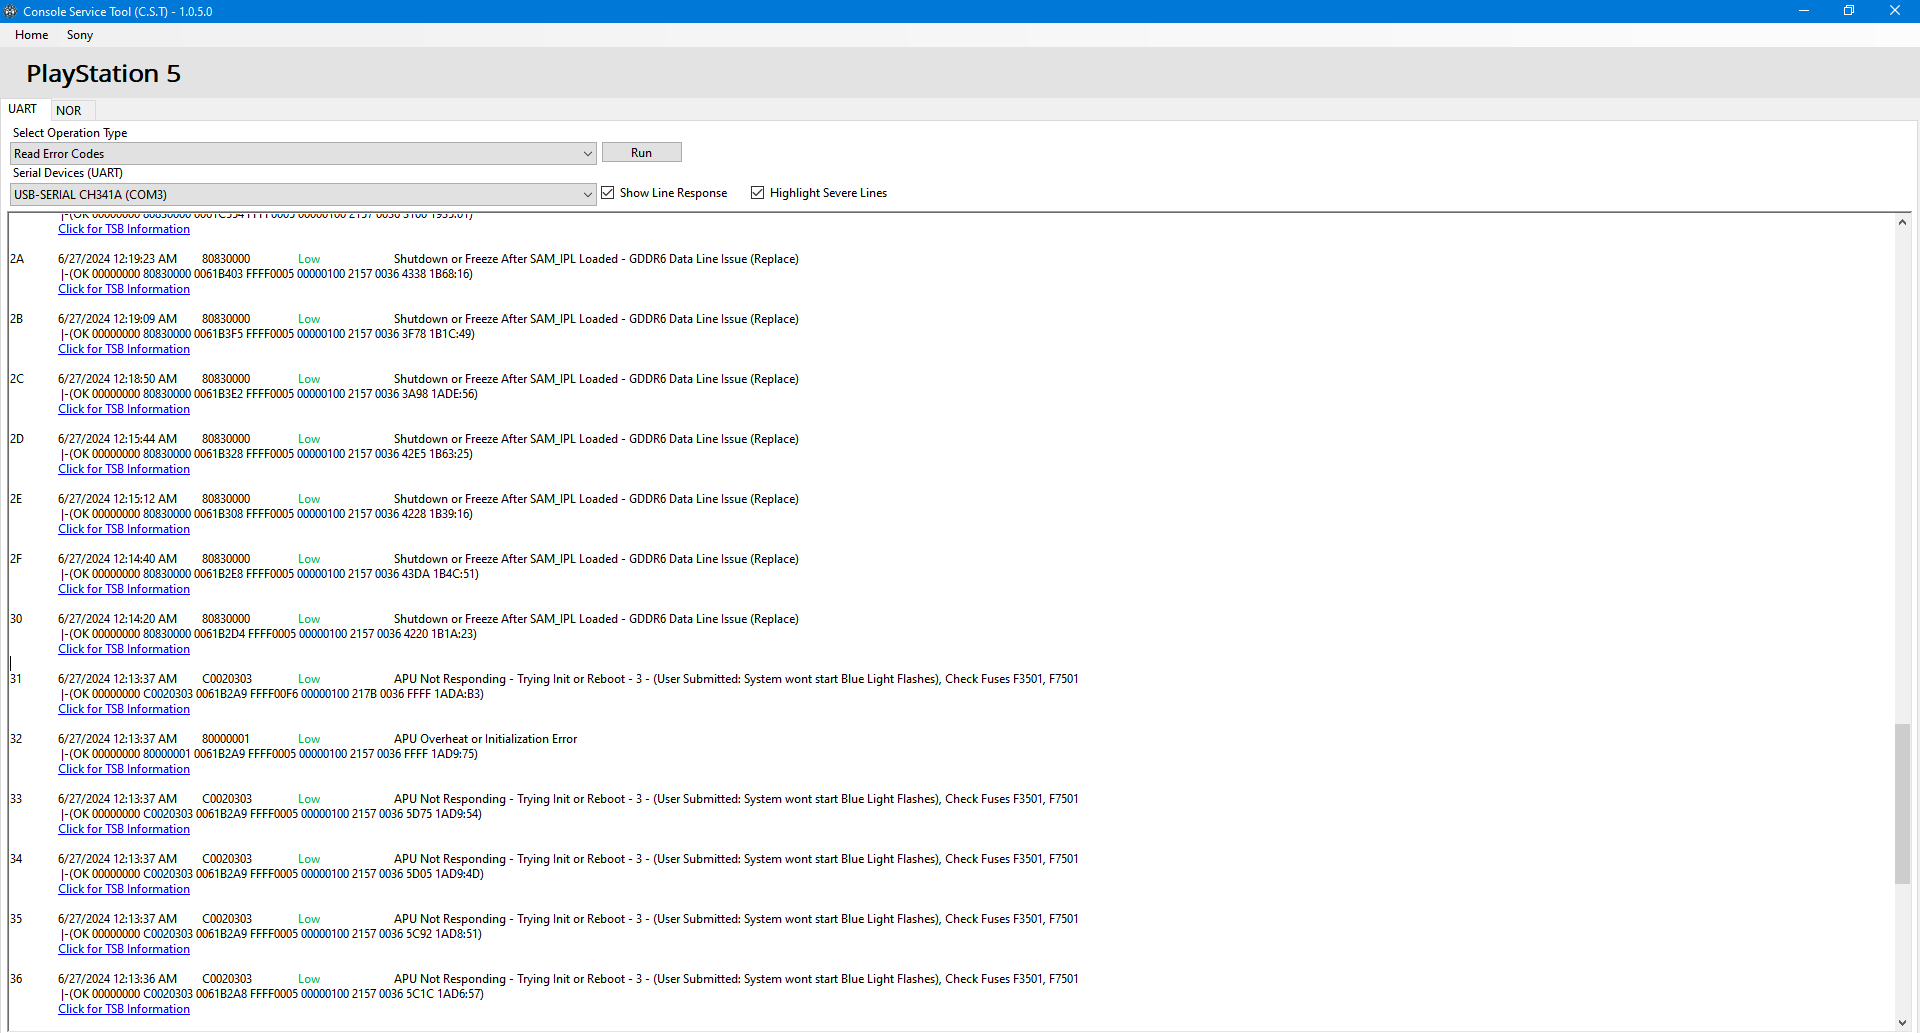
Task: Click timestamp 6/27/2024 12:19:23 AM
Action: [x=117, y=259]
